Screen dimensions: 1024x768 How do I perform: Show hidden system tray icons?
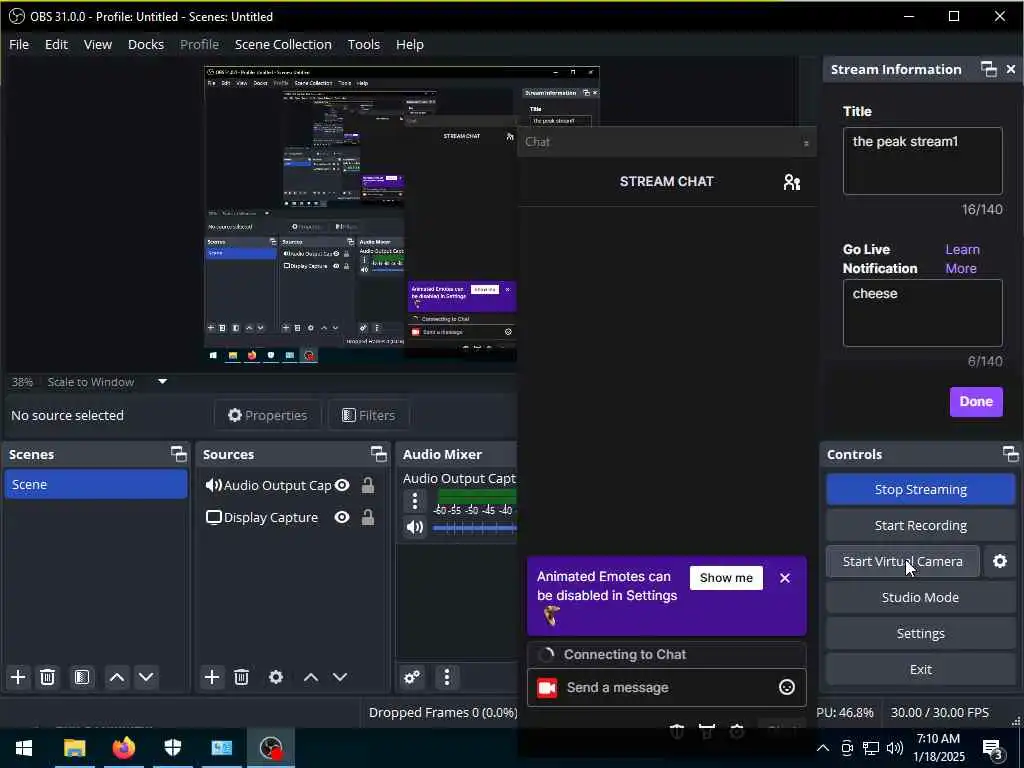[823, 748]
